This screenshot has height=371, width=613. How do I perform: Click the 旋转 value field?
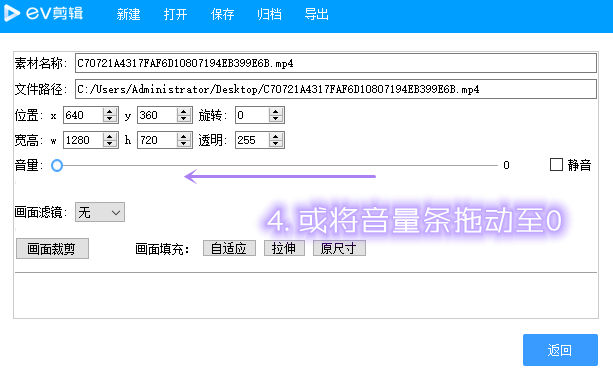click(252, 115)
